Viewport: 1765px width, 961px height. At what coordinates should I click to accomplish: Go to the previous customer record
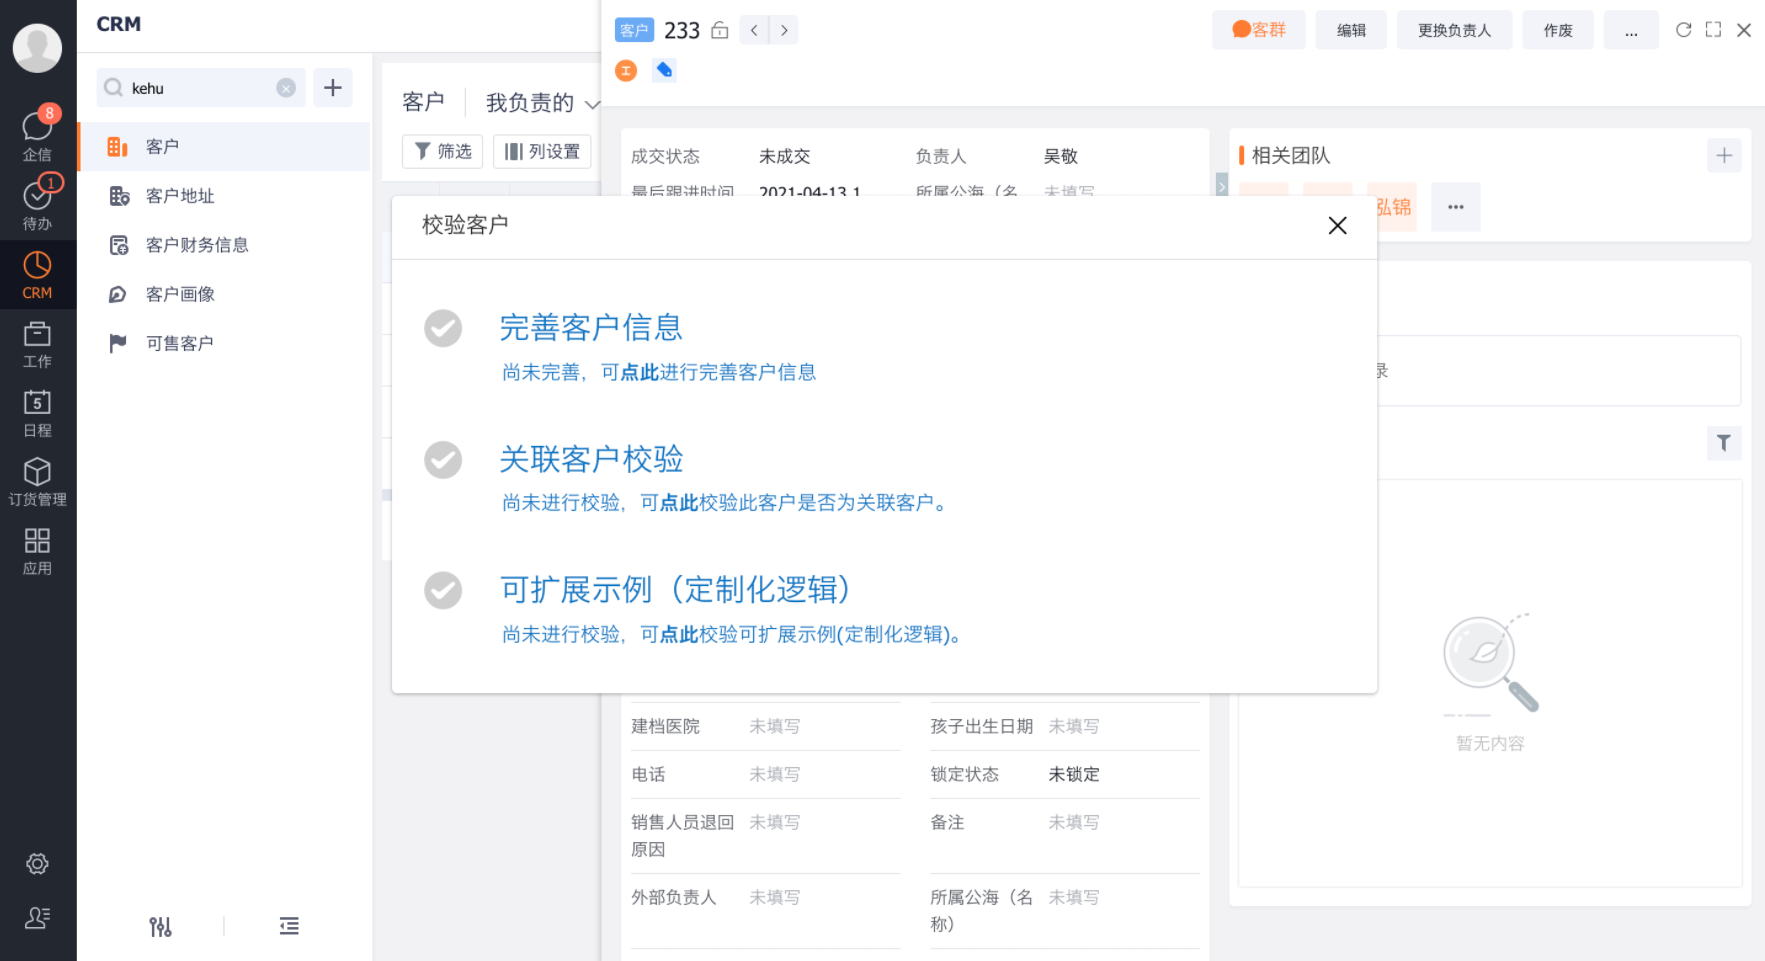click(754, 31)
